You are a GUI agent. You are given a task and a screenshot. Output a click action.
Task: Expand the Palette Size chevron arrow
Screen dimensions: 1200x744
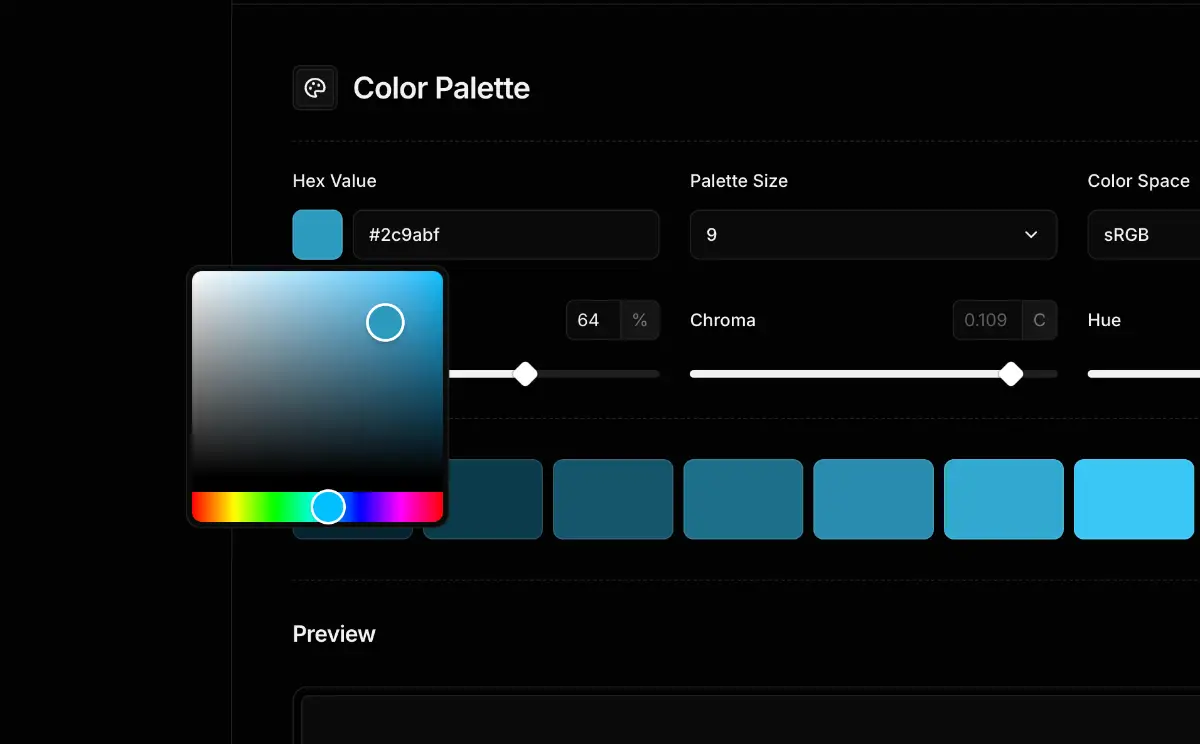pyautogui.click(x=1031, y=235)
